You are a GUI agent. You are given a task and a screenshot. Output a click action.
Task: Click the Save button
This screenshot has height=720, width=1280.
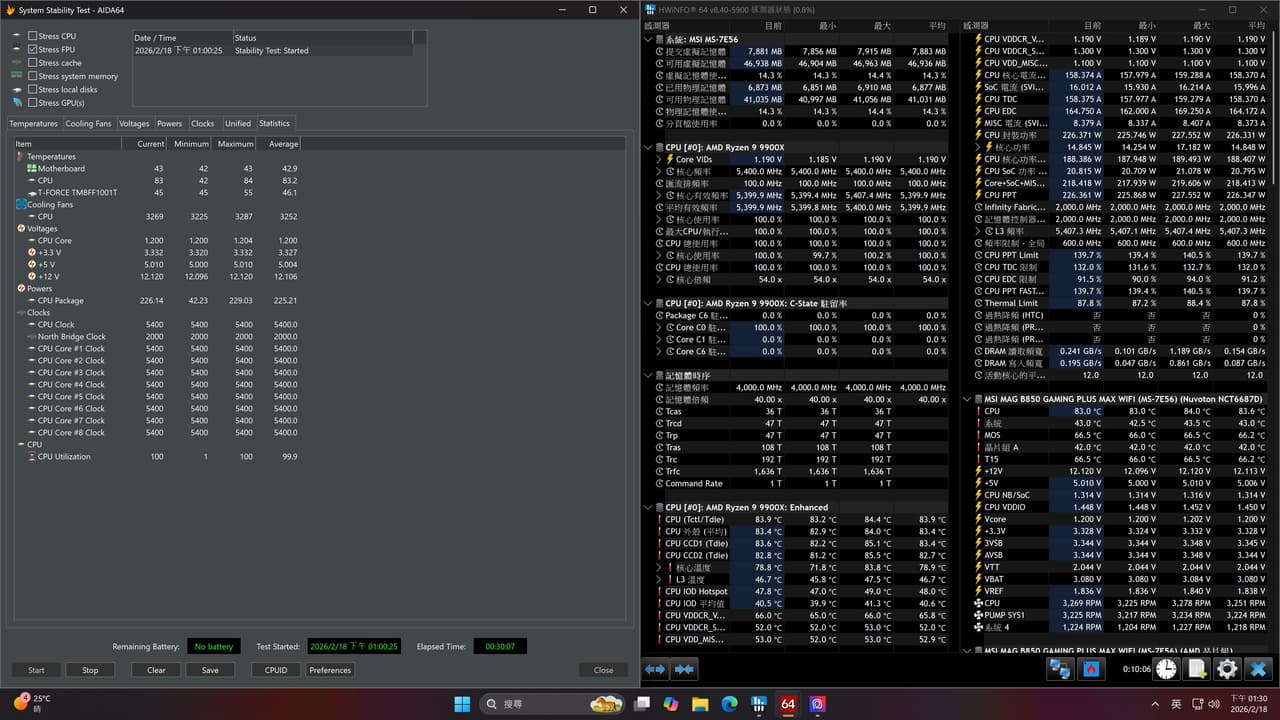point(210,670)
